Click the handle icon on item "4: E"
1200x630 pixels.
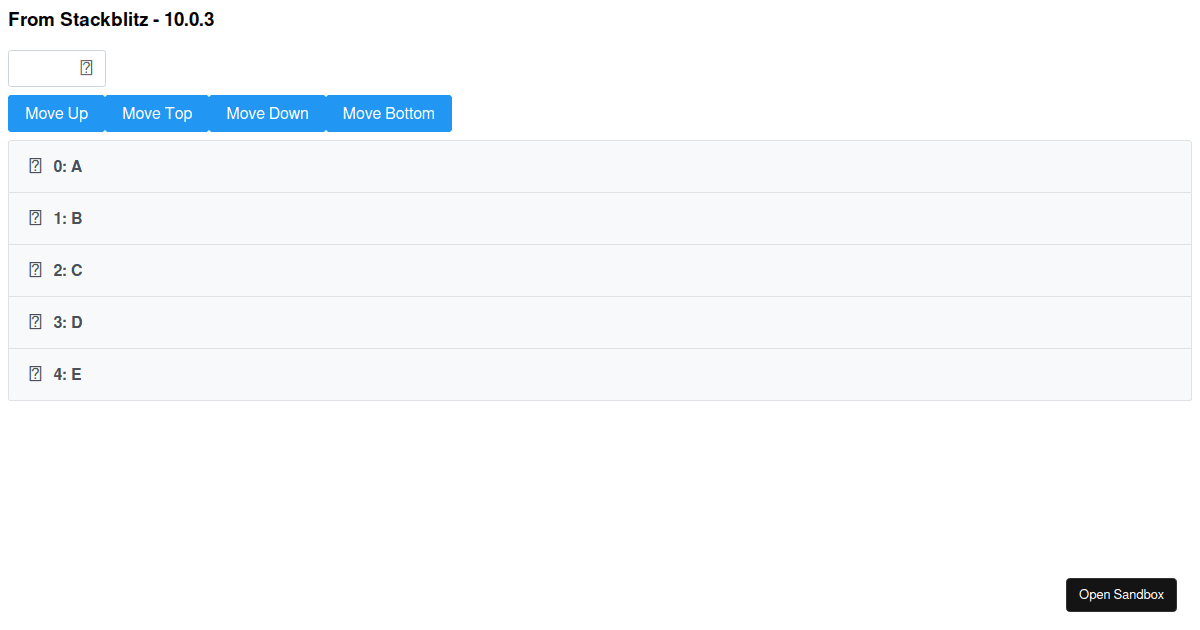point(35,374)
